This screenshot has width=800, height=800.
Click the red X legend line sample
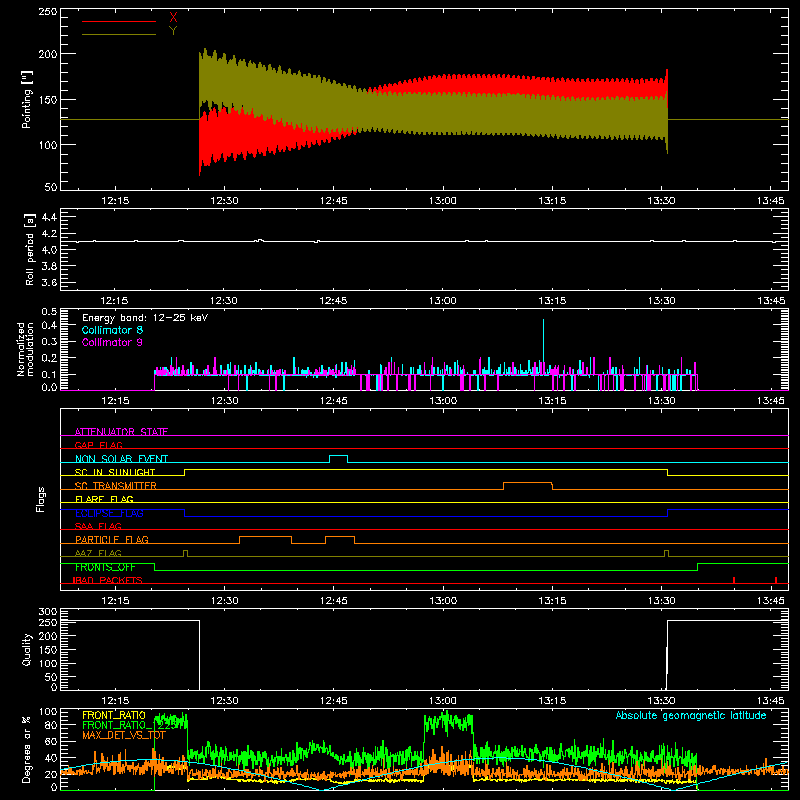(x=119, y=21)
